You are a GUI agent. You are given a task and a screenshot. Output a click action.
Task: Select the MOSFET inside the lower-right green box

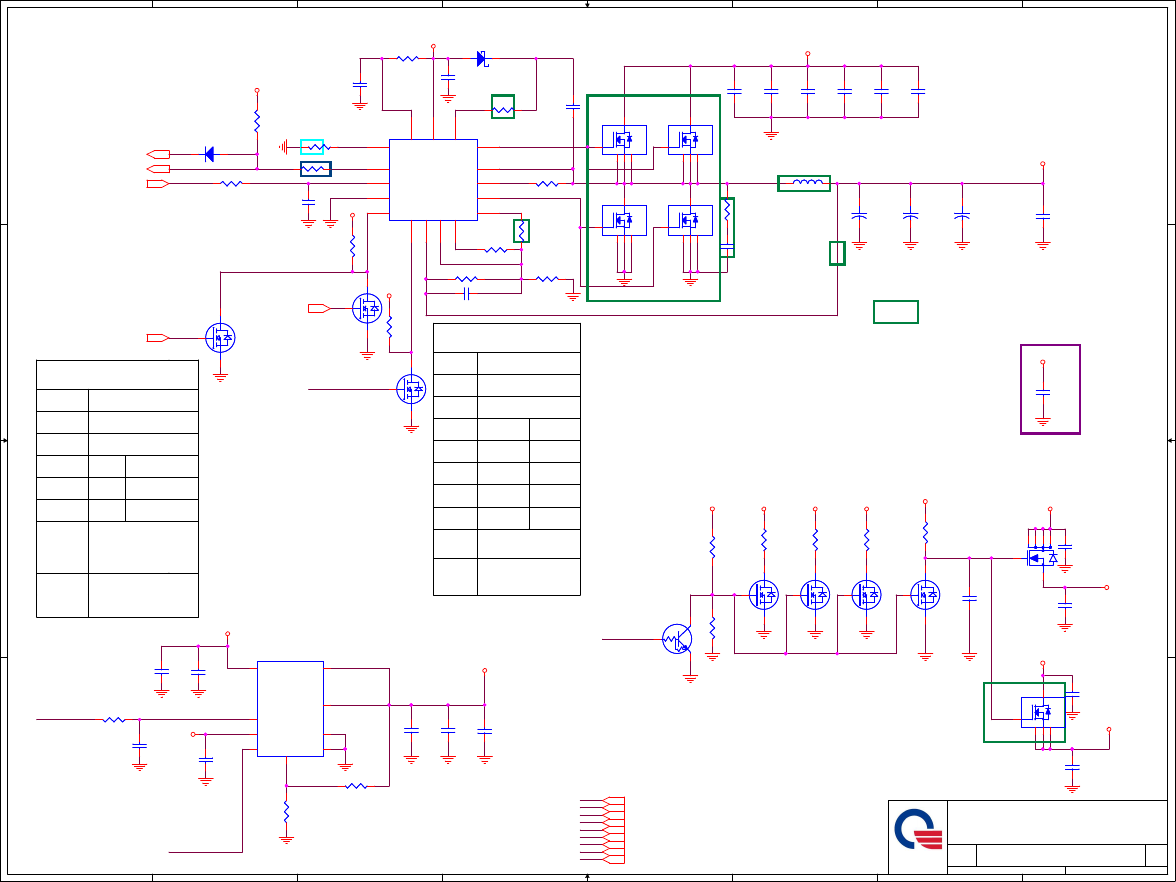(1042, 712)
